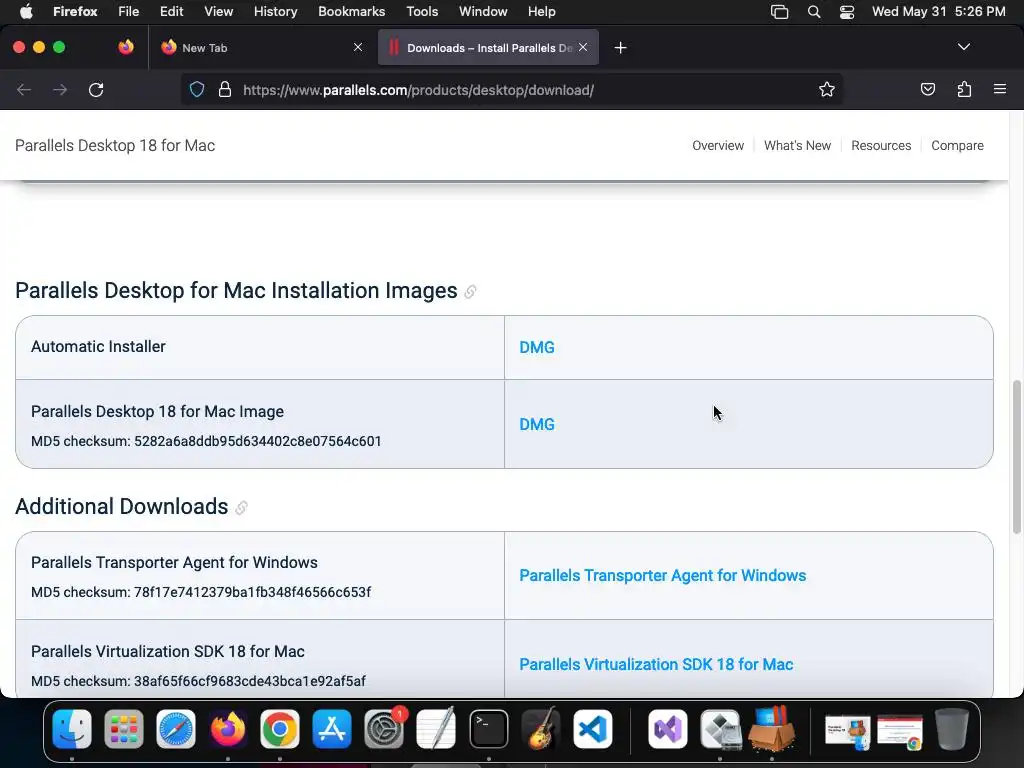Go to the Overview section
Viewport: 1024px width, 768px height.
718,146
